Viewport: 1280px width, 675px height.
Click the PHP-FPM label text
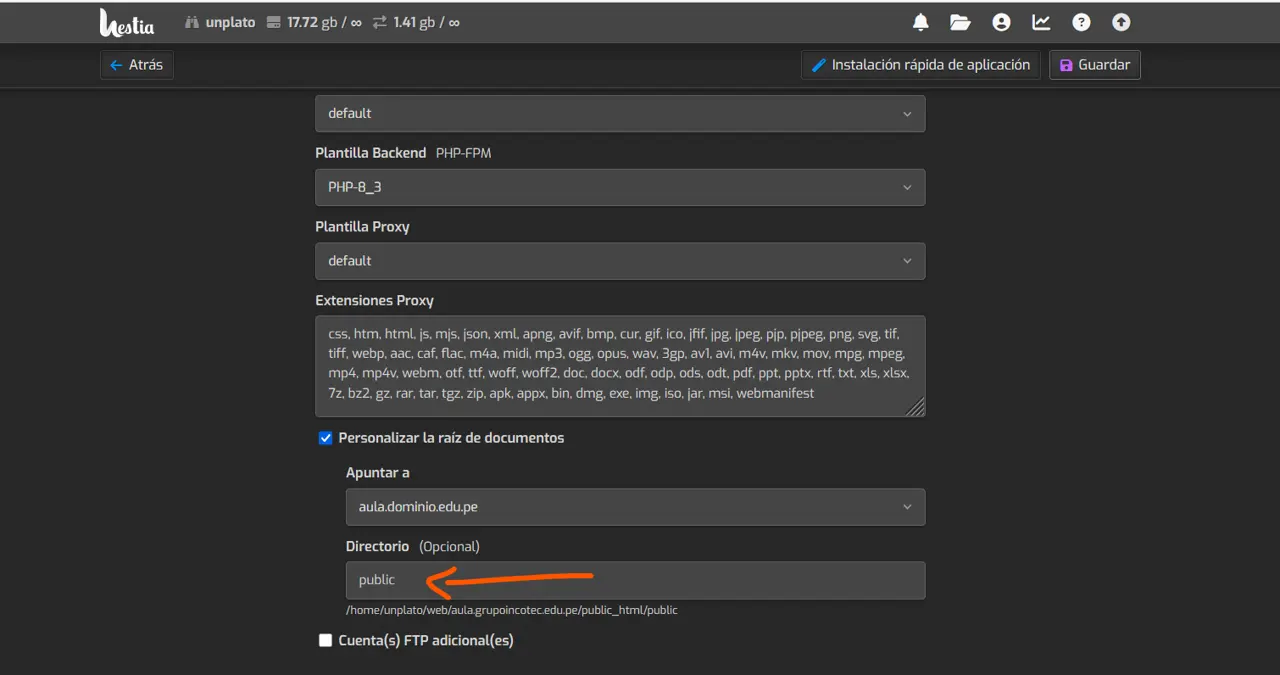(x=463, y=153)
